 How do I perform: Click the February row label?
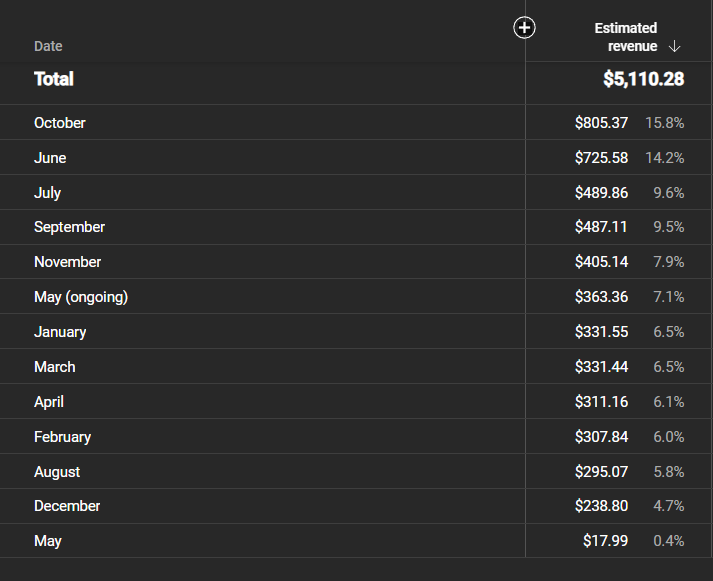tap(62, 437)
